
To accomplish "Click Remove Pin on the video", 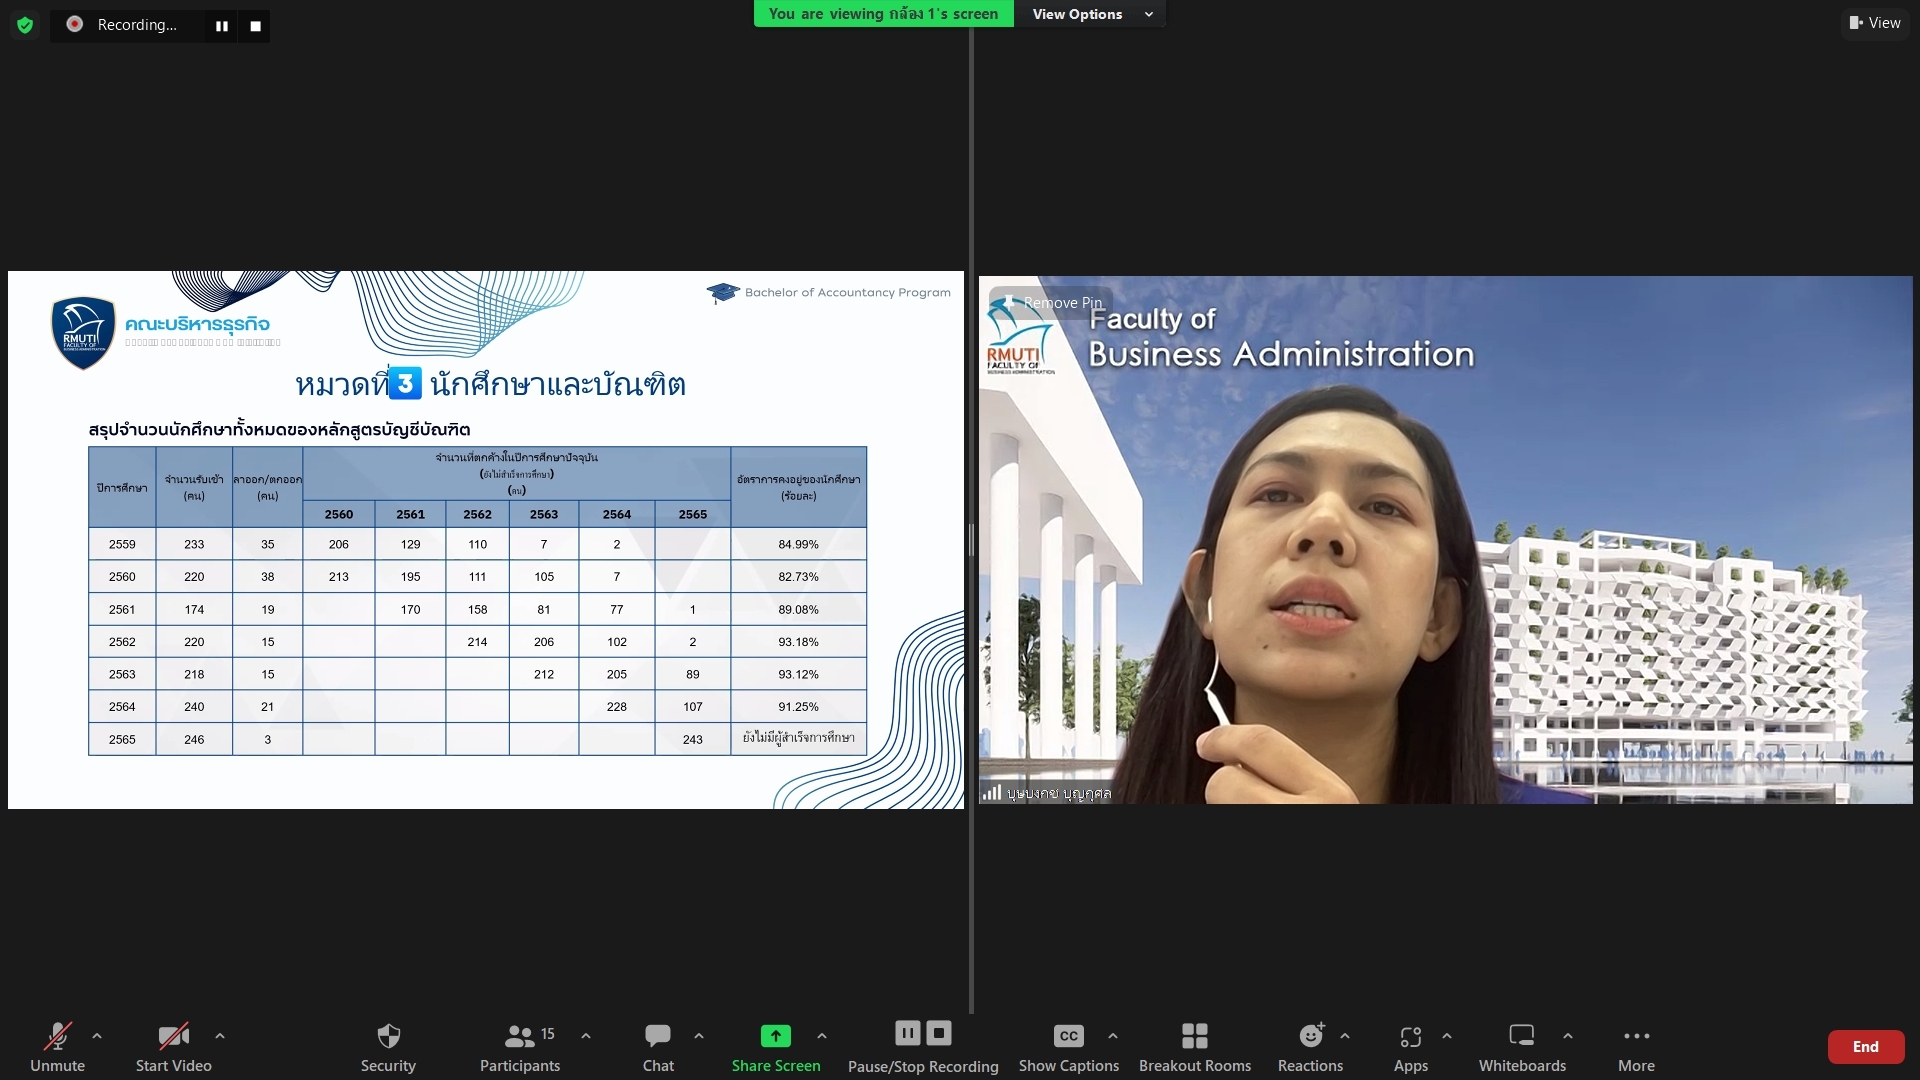I will click(1052, 302).
